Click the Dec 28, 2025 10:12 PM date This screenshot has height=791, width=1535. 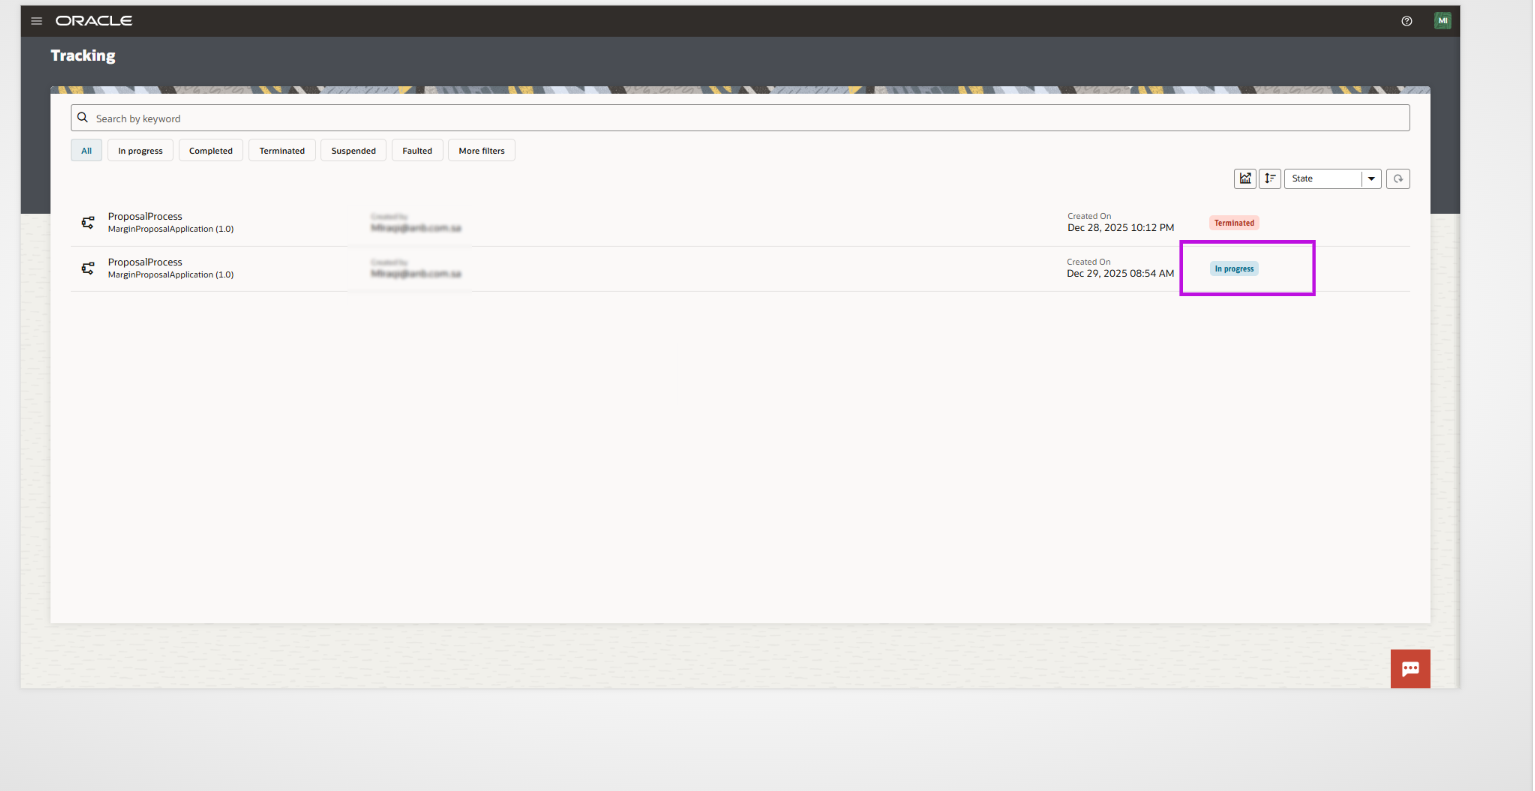point(1121,228)
